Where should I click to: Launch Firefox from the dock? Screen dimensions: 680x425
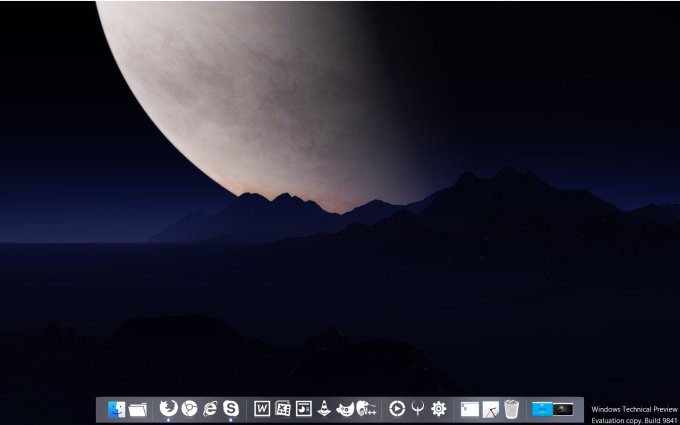point(168,408)
